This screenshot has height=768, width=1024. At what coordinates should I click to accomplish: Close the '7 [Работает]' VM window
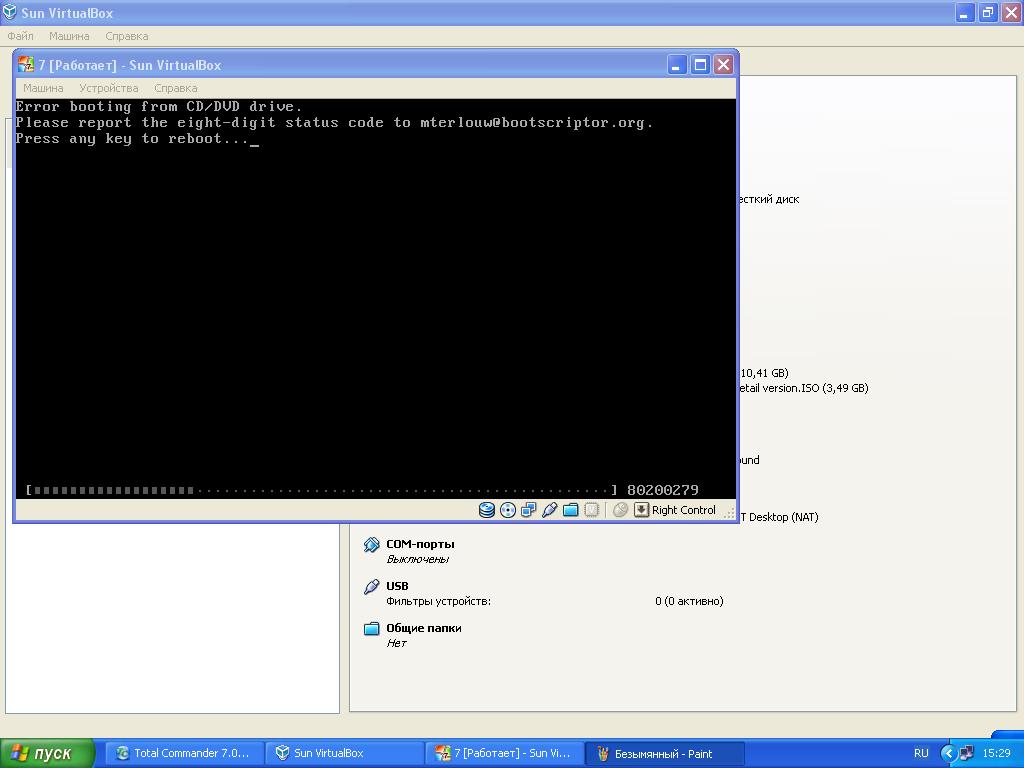724,65
